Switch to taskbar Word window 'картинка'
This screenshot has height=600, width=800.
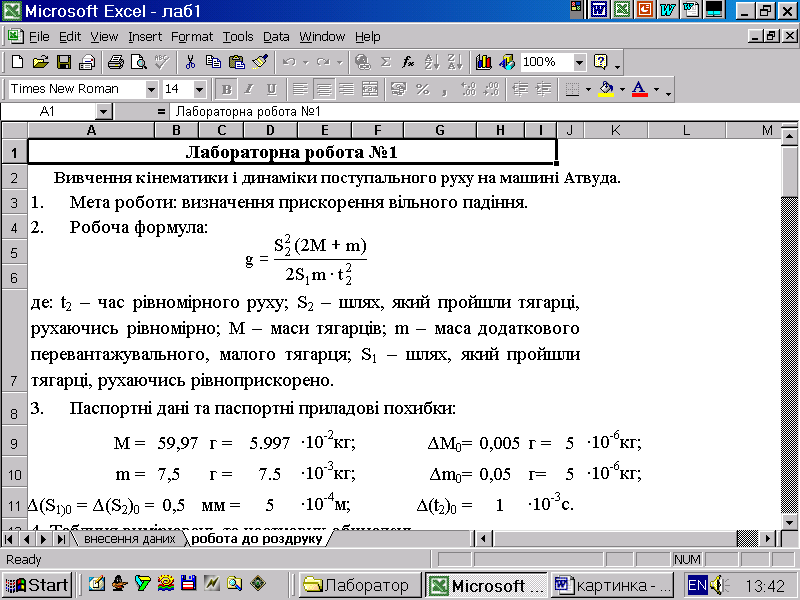613,585
